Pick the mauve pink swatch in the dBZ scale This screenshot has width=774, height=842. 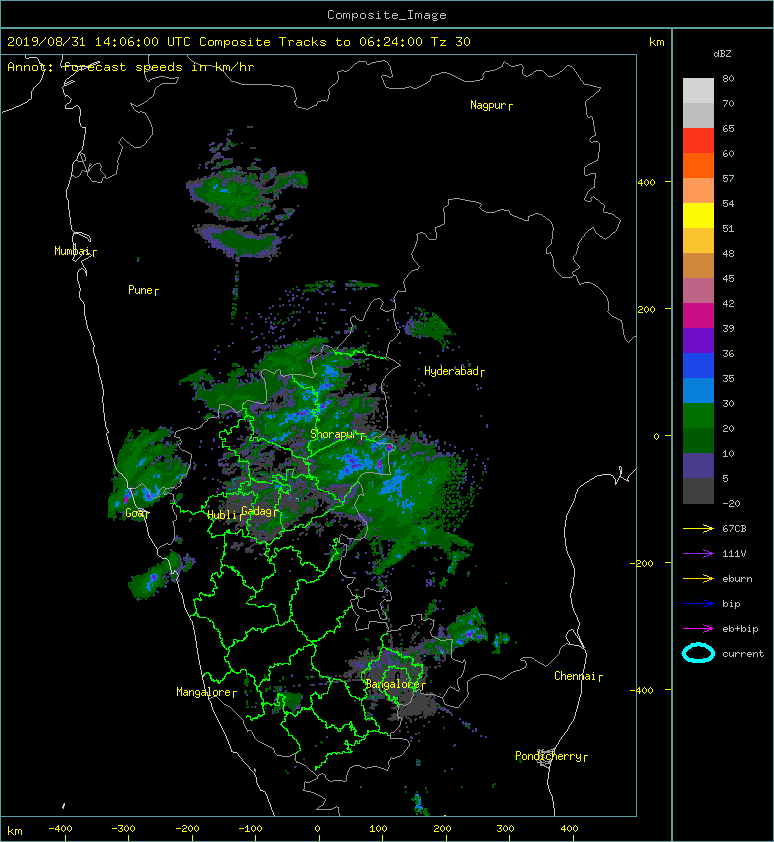[698, 291]
